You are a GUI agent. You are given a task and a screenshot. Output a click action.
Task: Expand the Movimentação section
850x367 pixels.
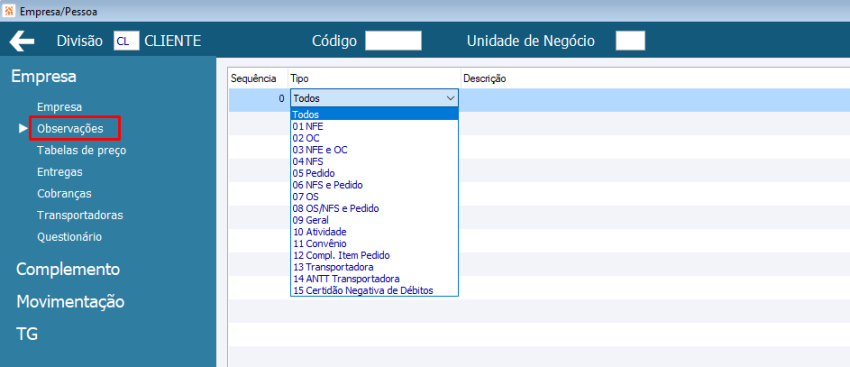pos(70,301)
